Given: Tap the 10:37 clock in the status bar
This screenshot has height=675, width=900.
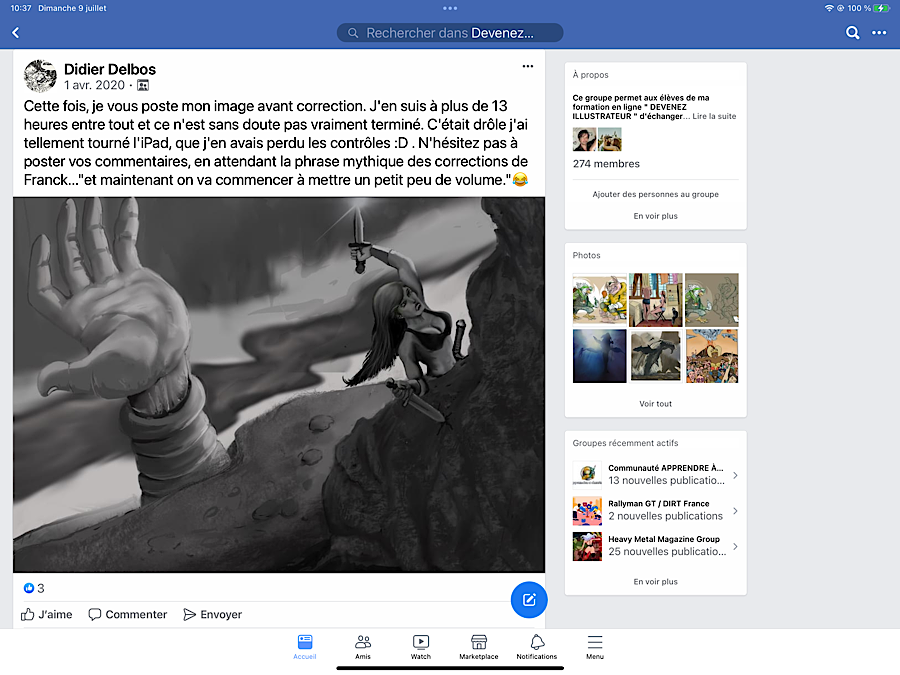Looking at the screenshot, I should [x=21, y=8].
